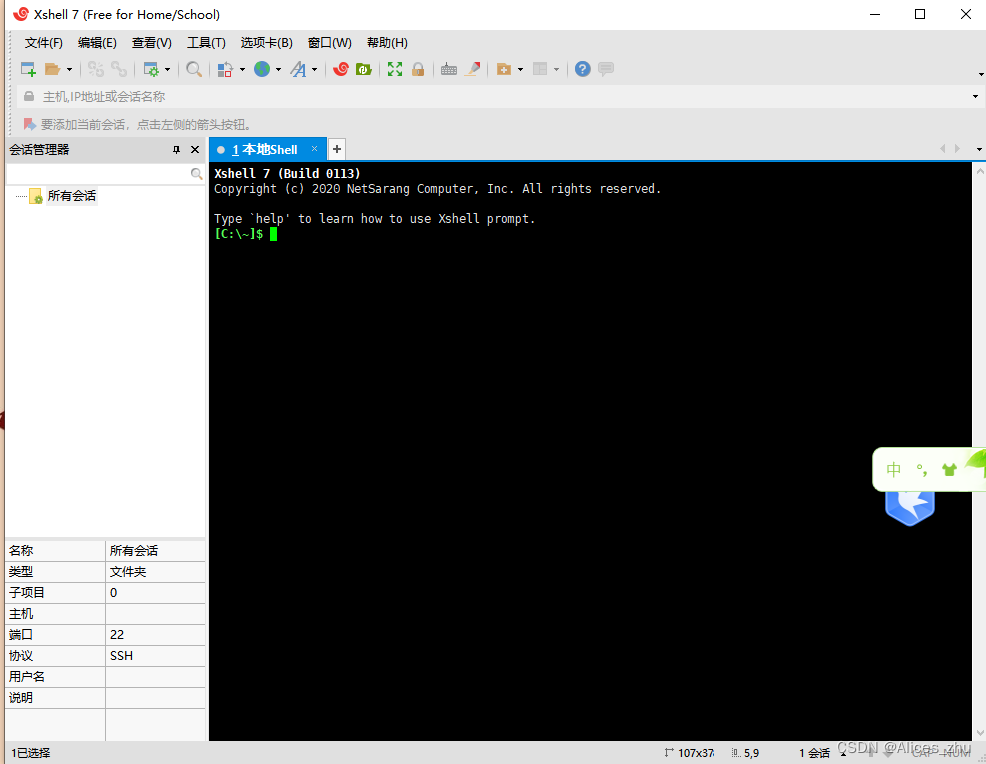Toggle the Chinese input method indicator
The height and width of the screenshot is (764, 986).
click(893, 469)
